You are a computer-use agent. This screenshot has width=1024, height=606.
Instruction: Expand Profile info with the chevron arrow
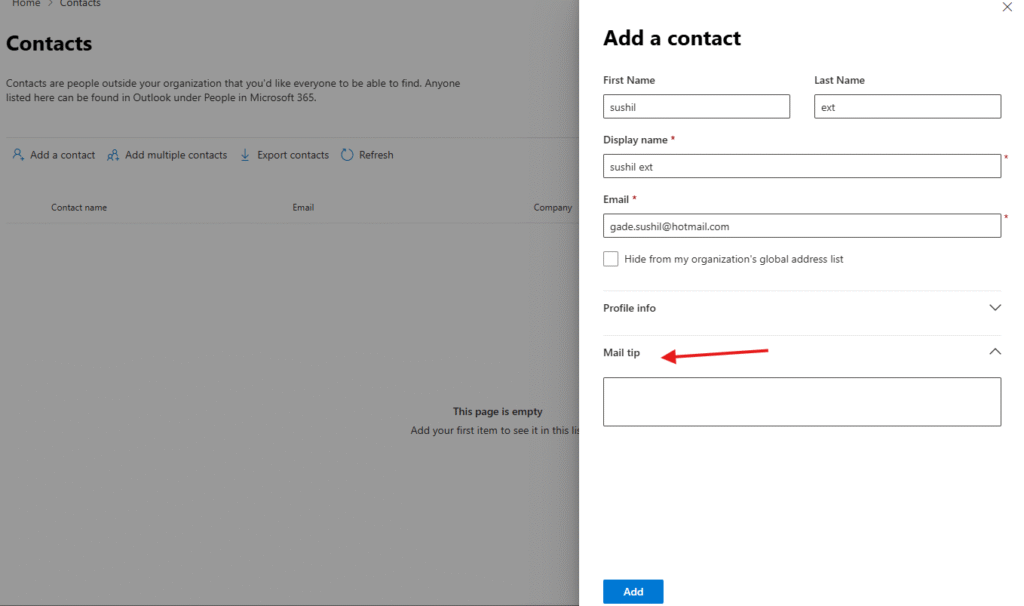coord(994,308)
